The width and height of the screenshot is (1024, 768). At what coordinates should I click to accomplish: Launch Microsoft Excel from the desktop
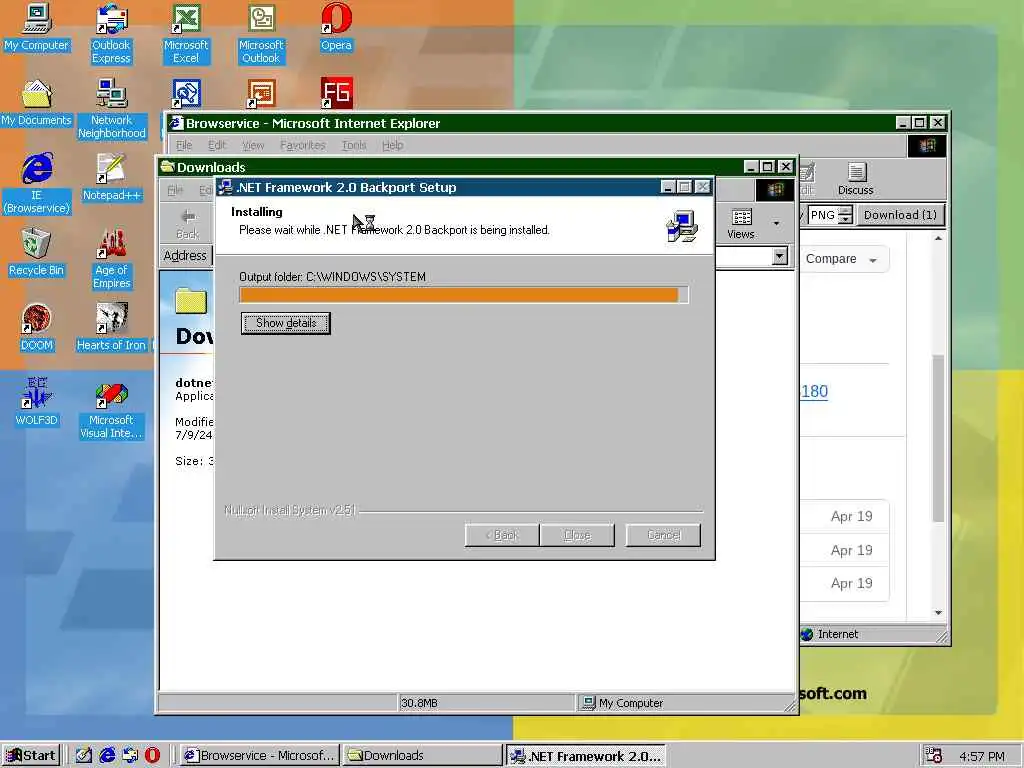(x=186, y=34)
